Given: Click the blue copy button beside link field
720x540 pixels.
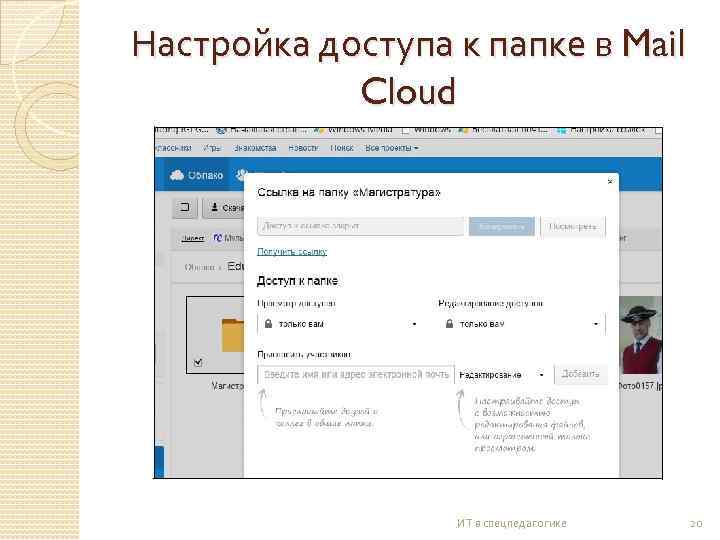Looking at the screenshot, I should (x=501, y=226).
